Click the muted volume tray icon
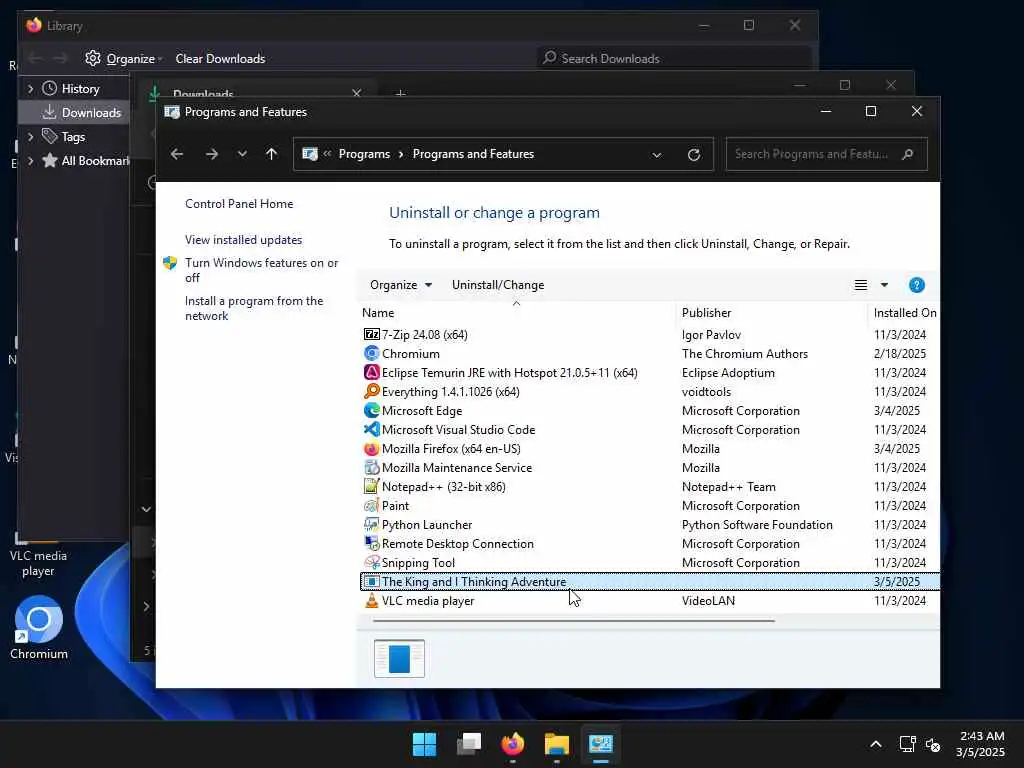The height and width of the screenshot is (768, 1024). point(933,744)
